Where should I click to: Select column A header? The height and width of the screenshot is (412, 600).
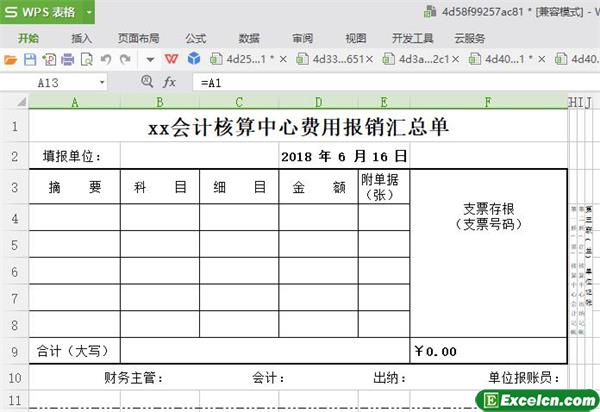[x=75, y=102]
